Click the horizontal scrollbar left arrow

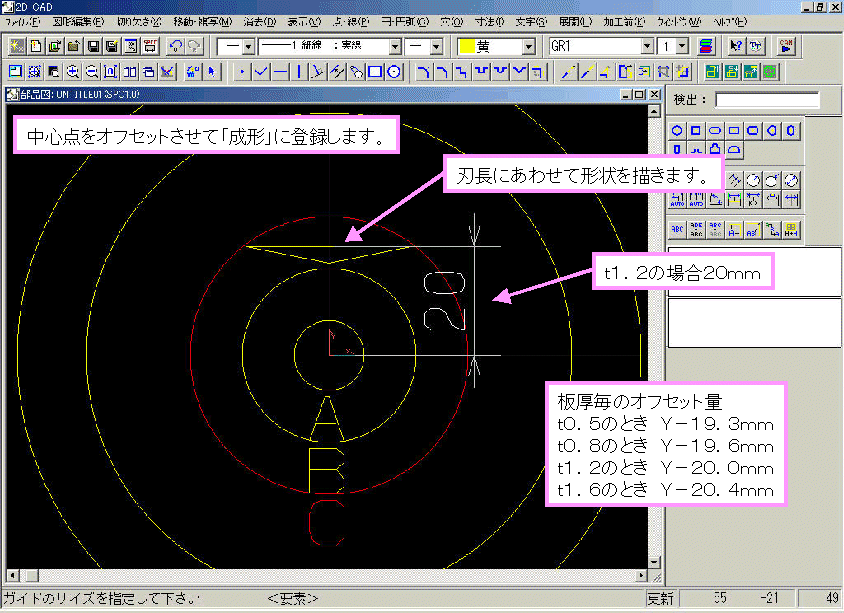tap(12, 575)
